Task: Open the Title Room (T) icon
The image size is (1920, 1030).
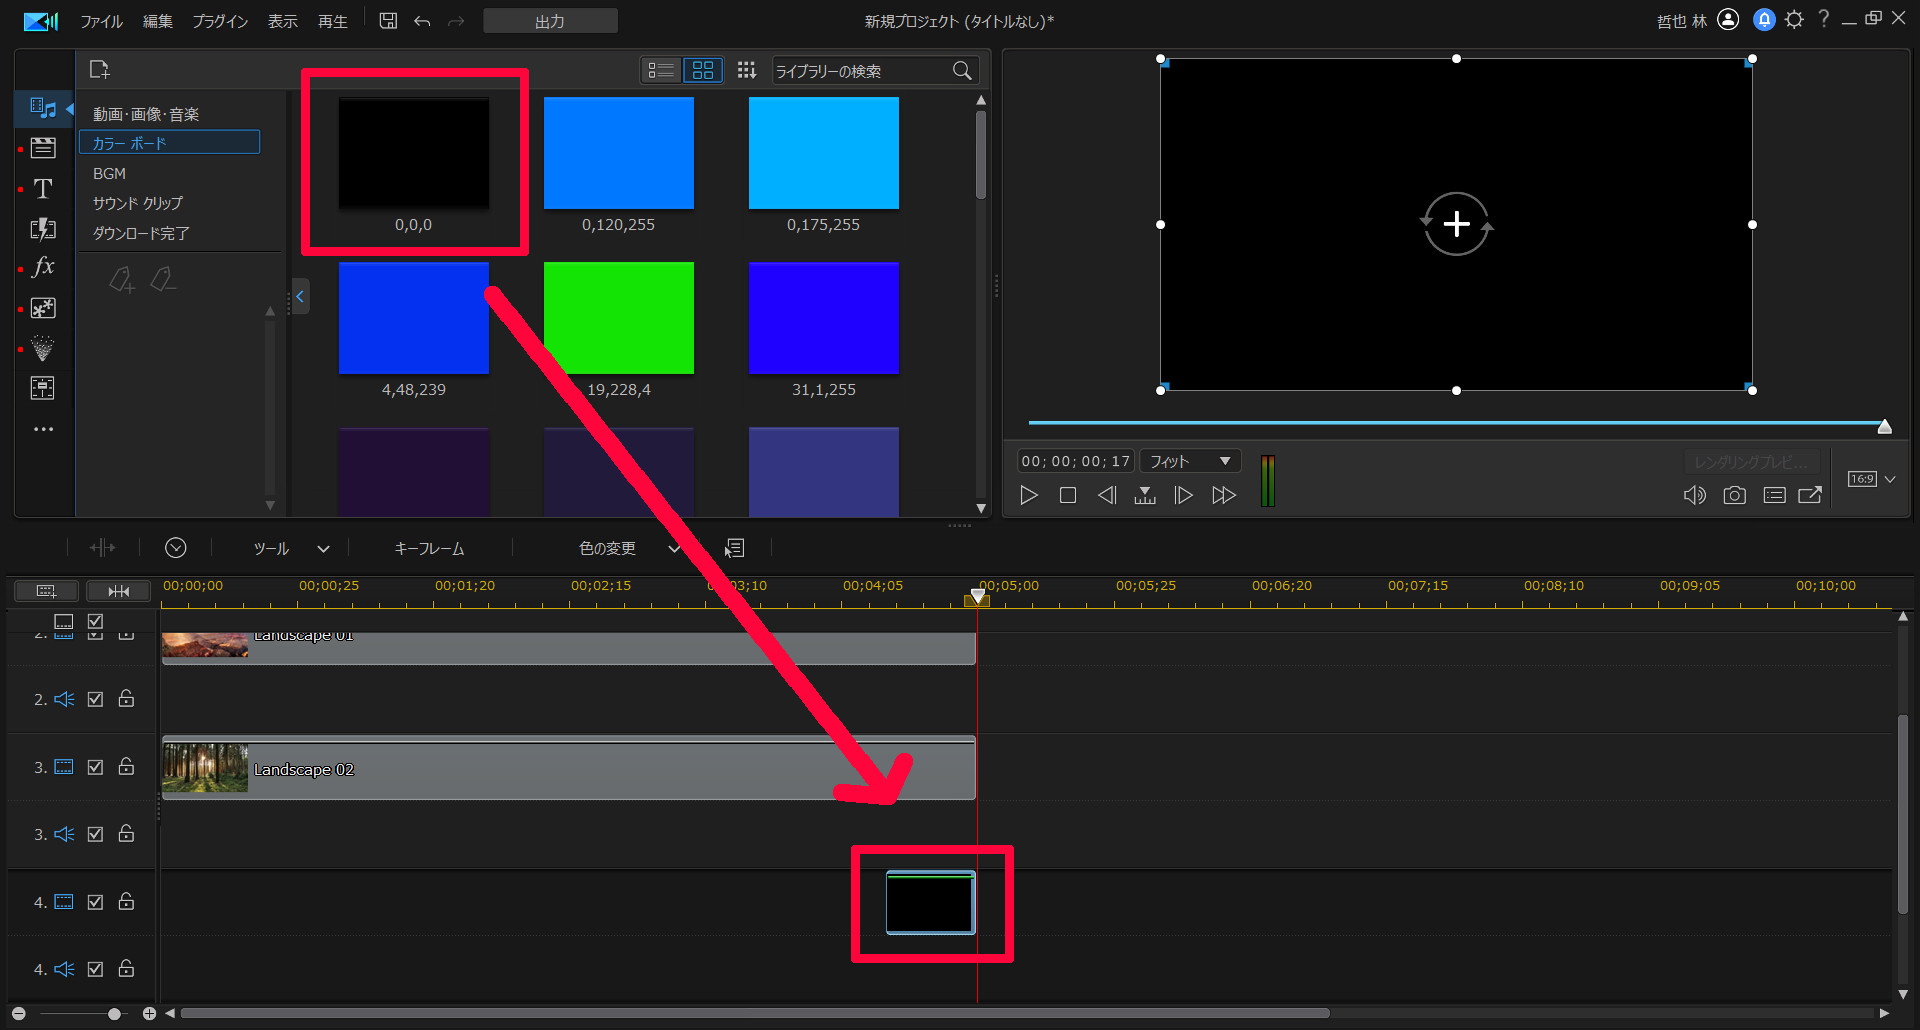Action: 43,188
